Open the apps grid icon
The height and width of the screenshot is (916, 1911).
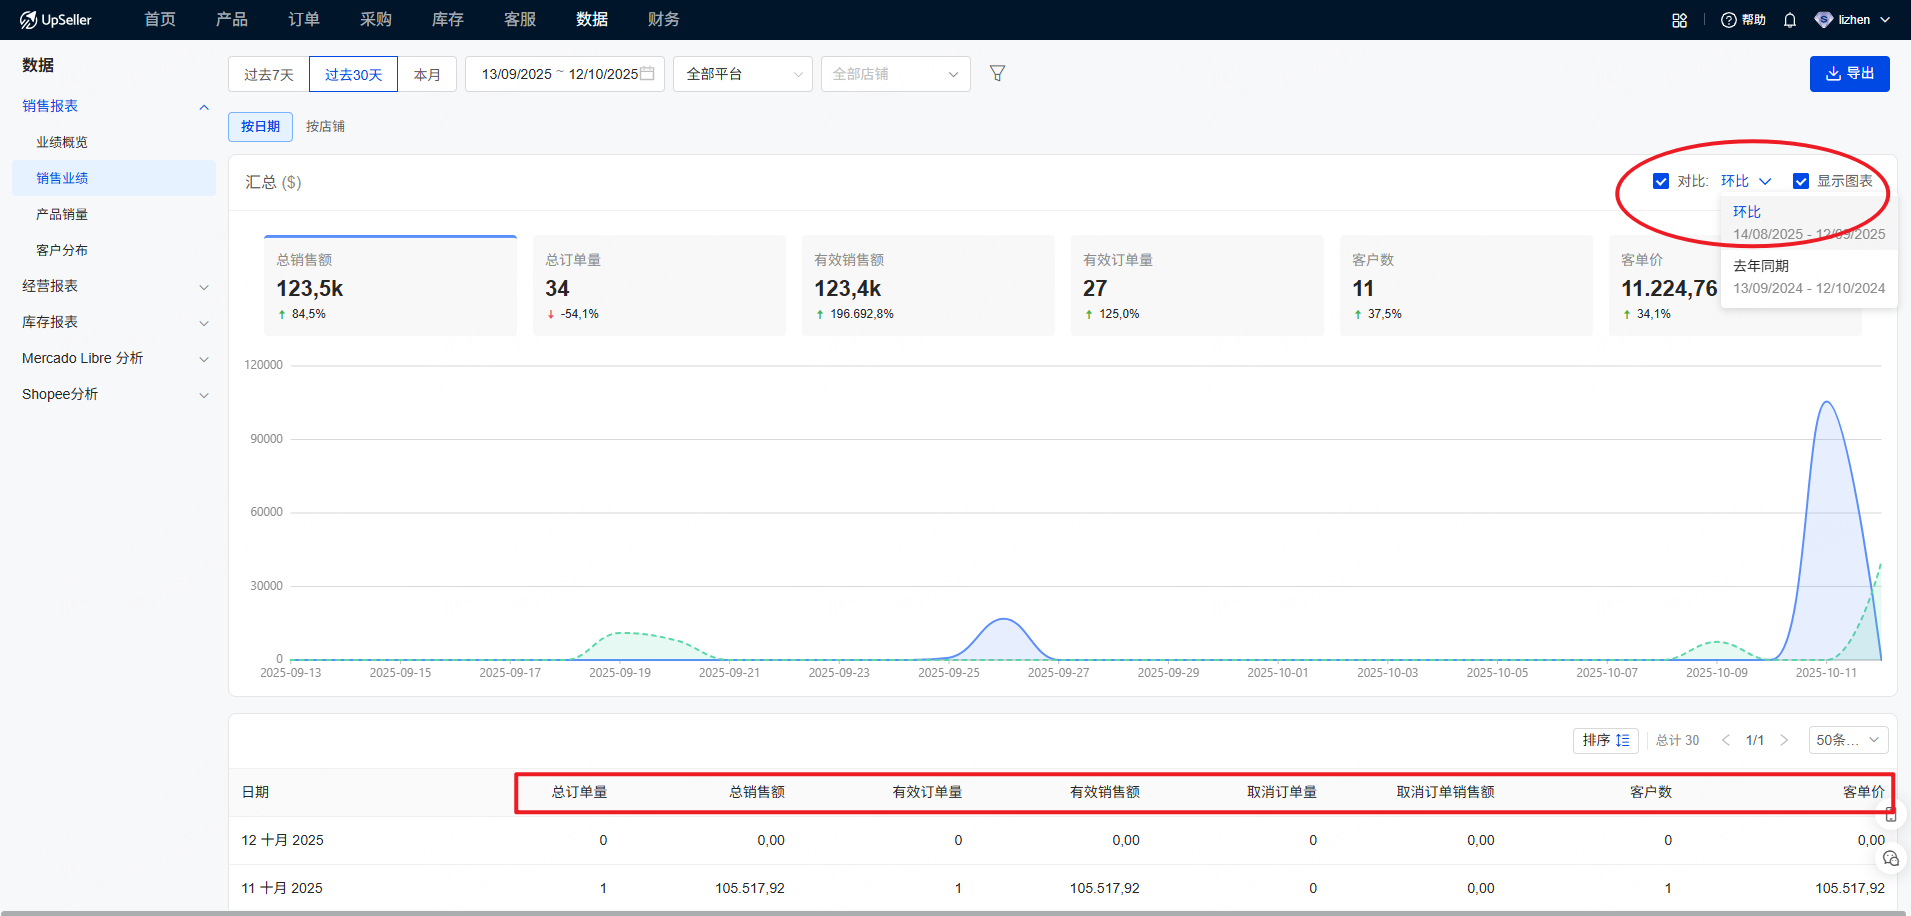1679,20
